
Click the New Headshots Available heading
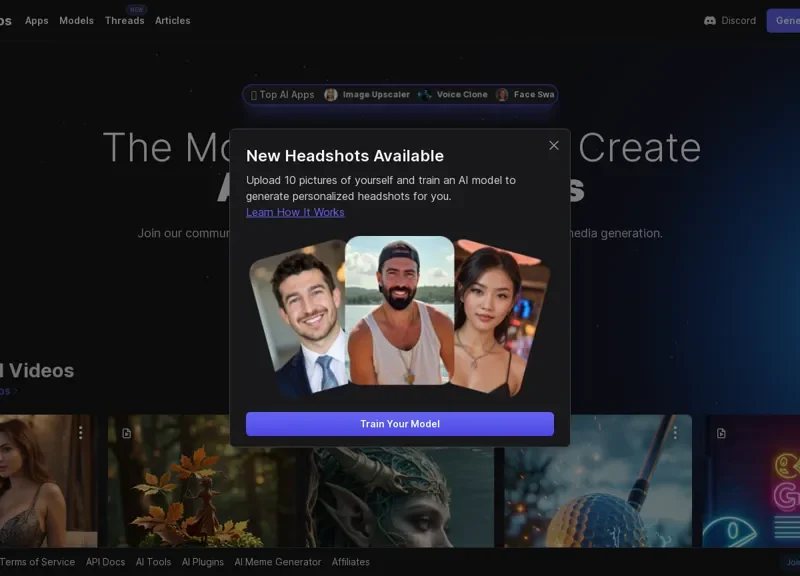(x=345, y=156)
